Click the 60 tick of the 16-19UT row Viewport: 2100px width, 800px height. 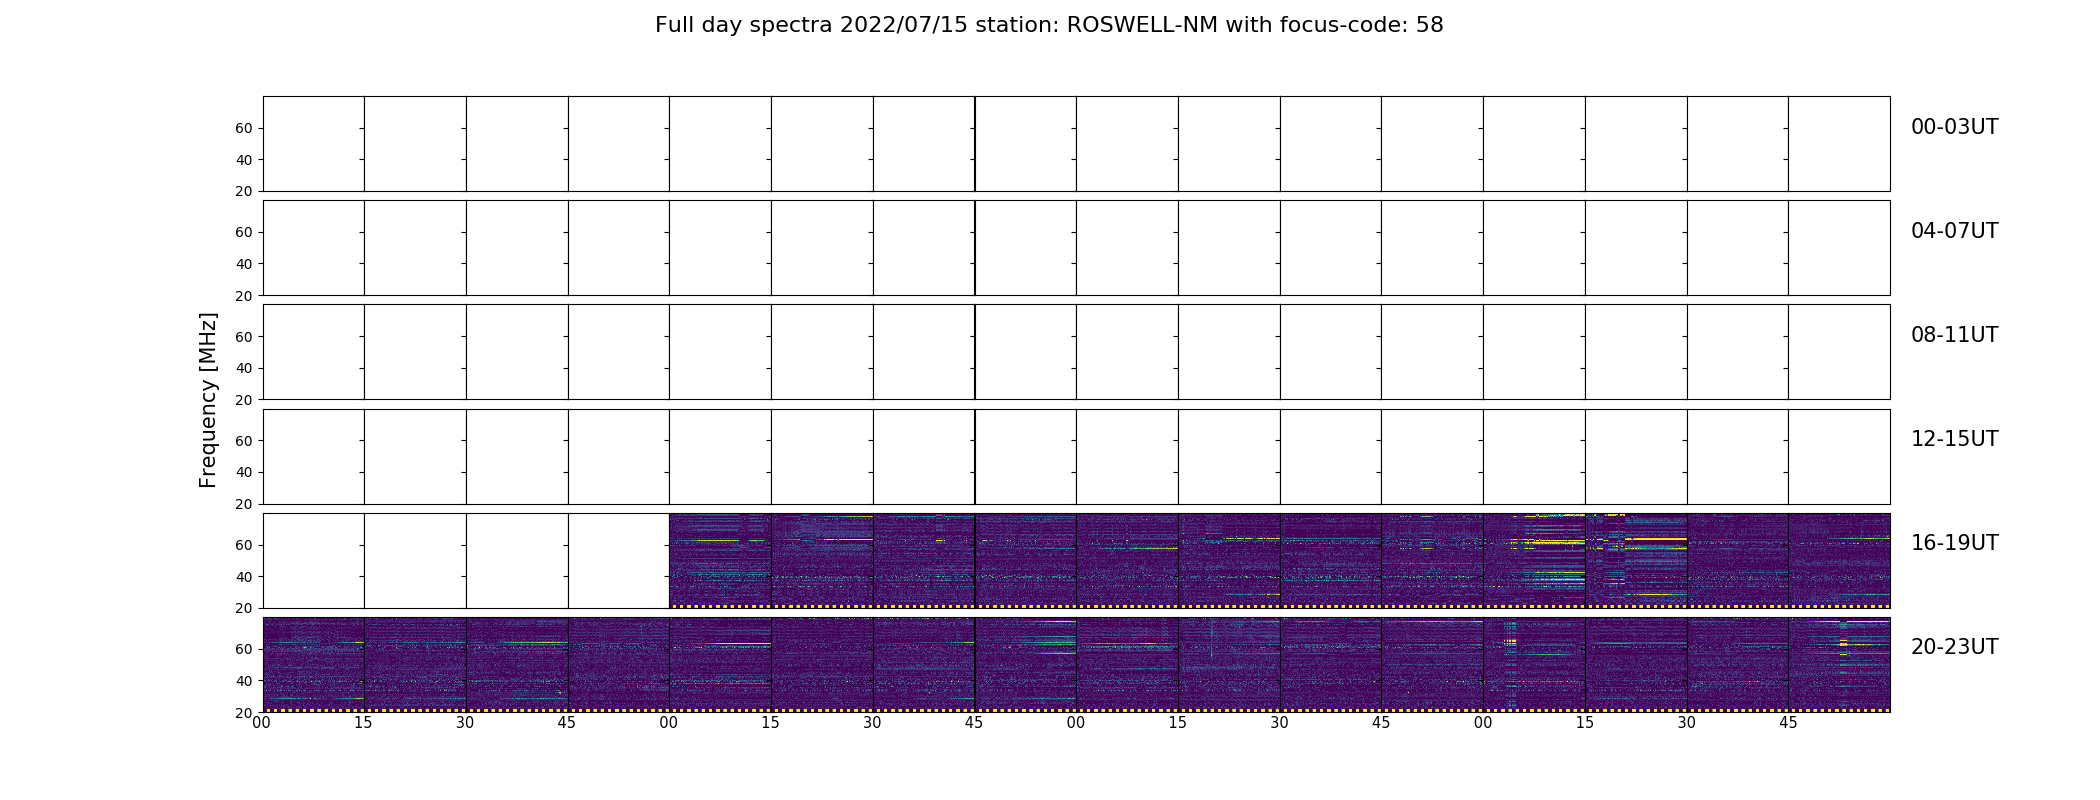[x=244, y=545]
